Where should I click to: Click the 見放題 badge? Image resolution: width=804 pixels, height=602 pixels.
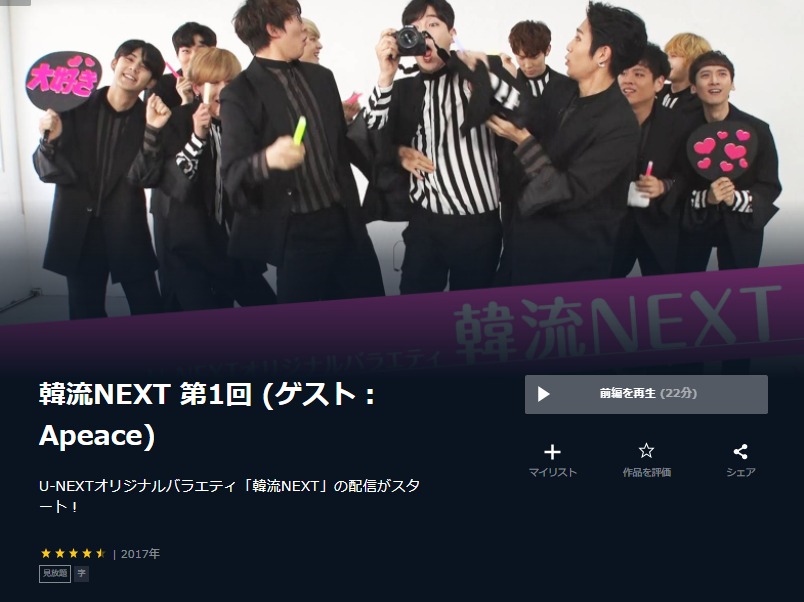55,573
